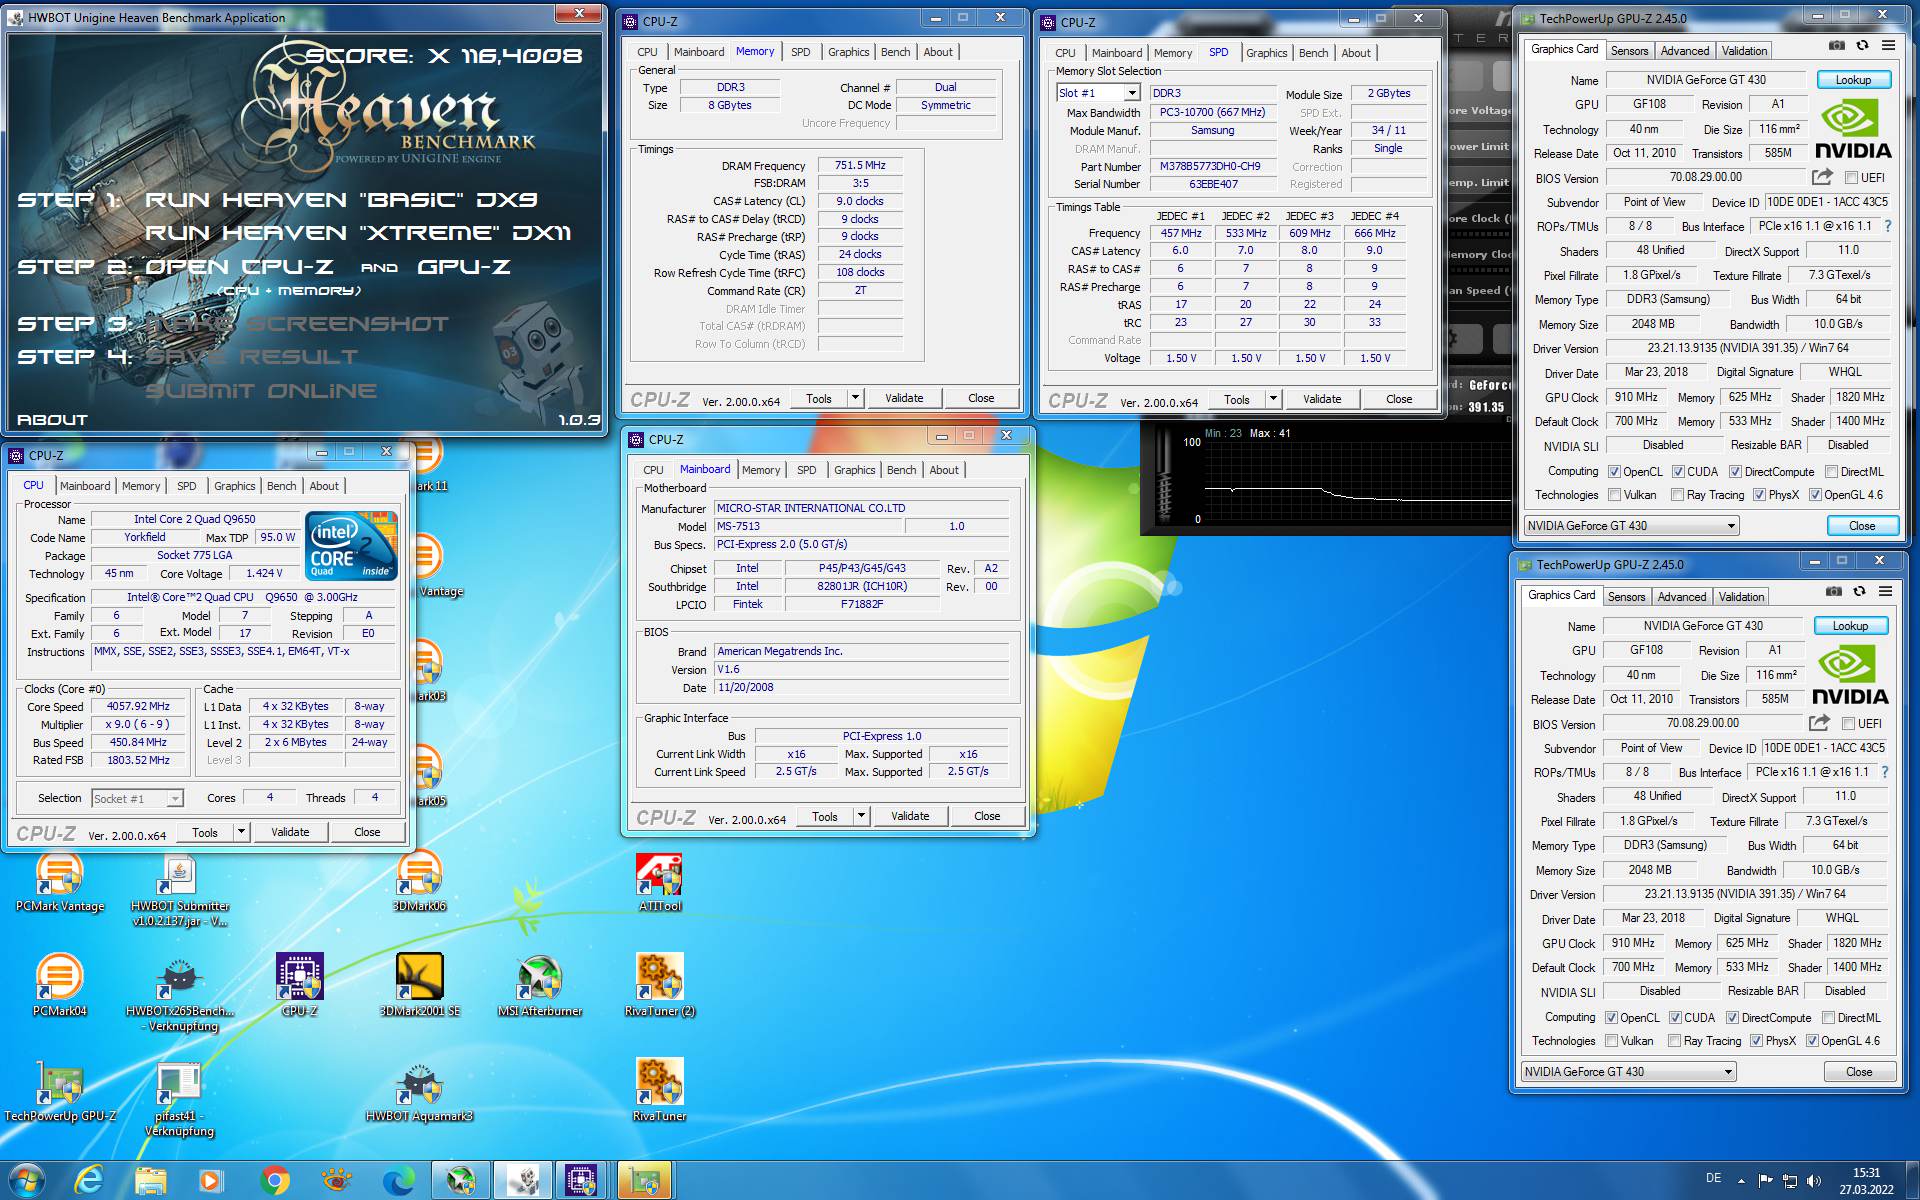Show hidden tray icons arrow
The image size is (1920, 1200).
coord(1741,1181)
